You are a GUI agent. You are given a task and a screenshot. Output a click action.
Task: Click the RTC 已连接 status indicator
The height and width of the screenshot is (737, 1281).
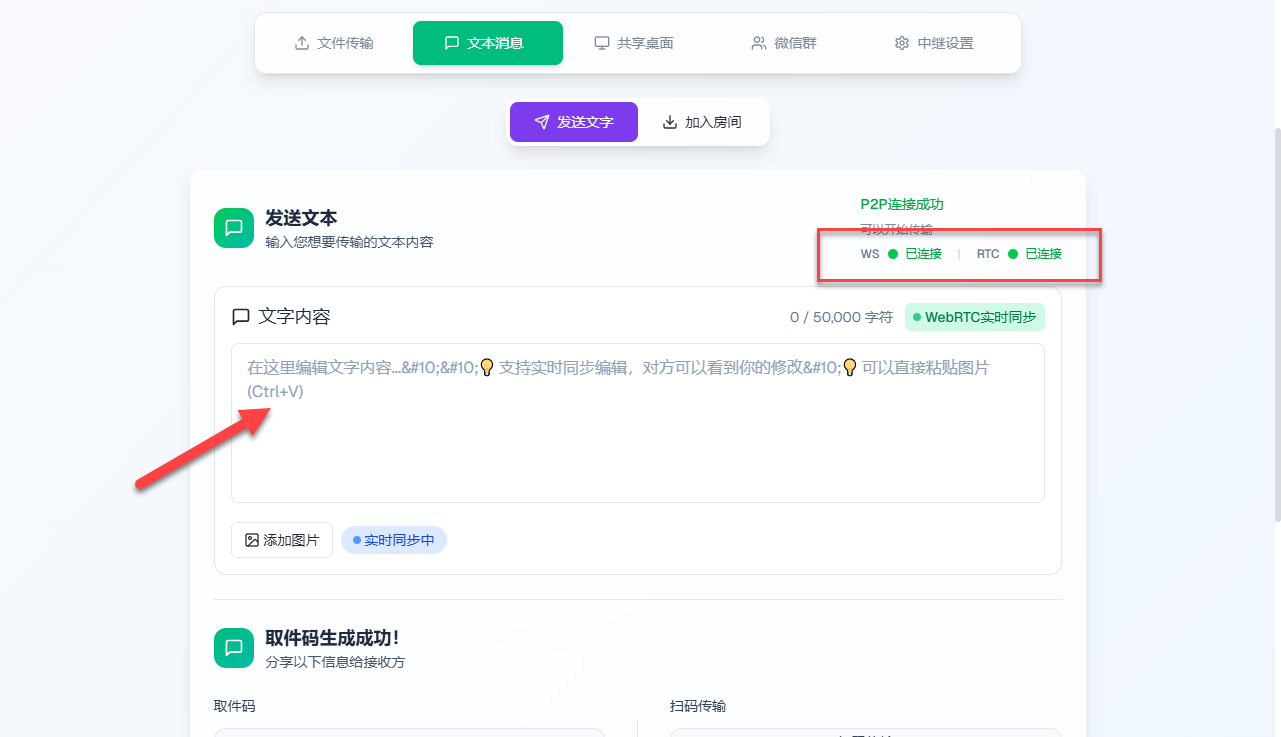1019,254
